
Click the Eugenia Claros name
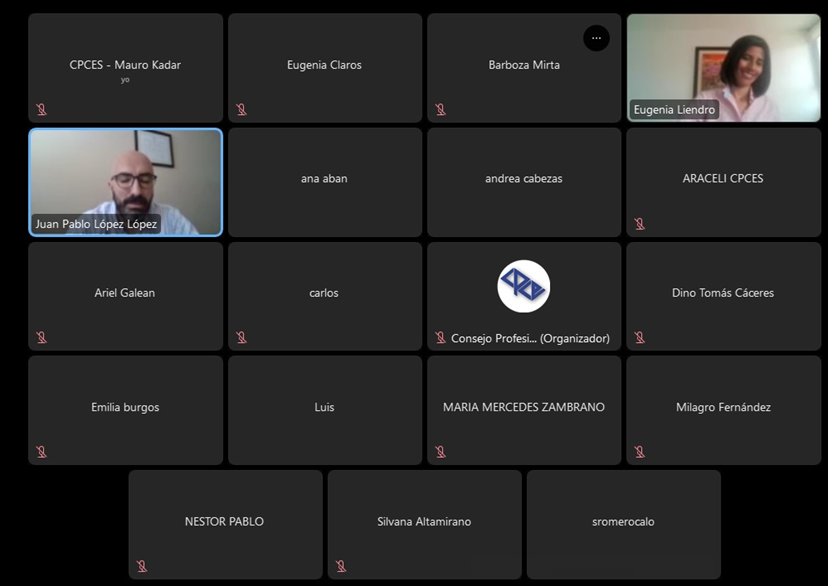pyautogui.click(x=324, y=65)
